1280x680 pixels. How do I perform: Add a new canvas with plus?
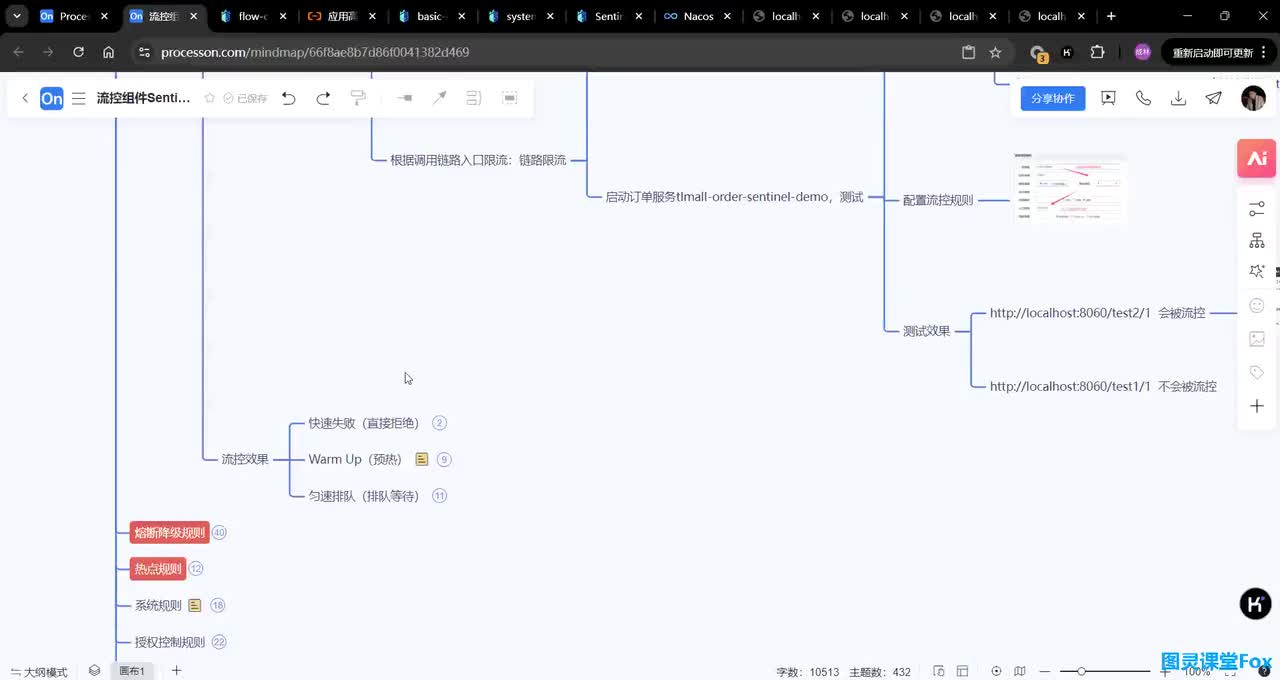tap(177, 671)
